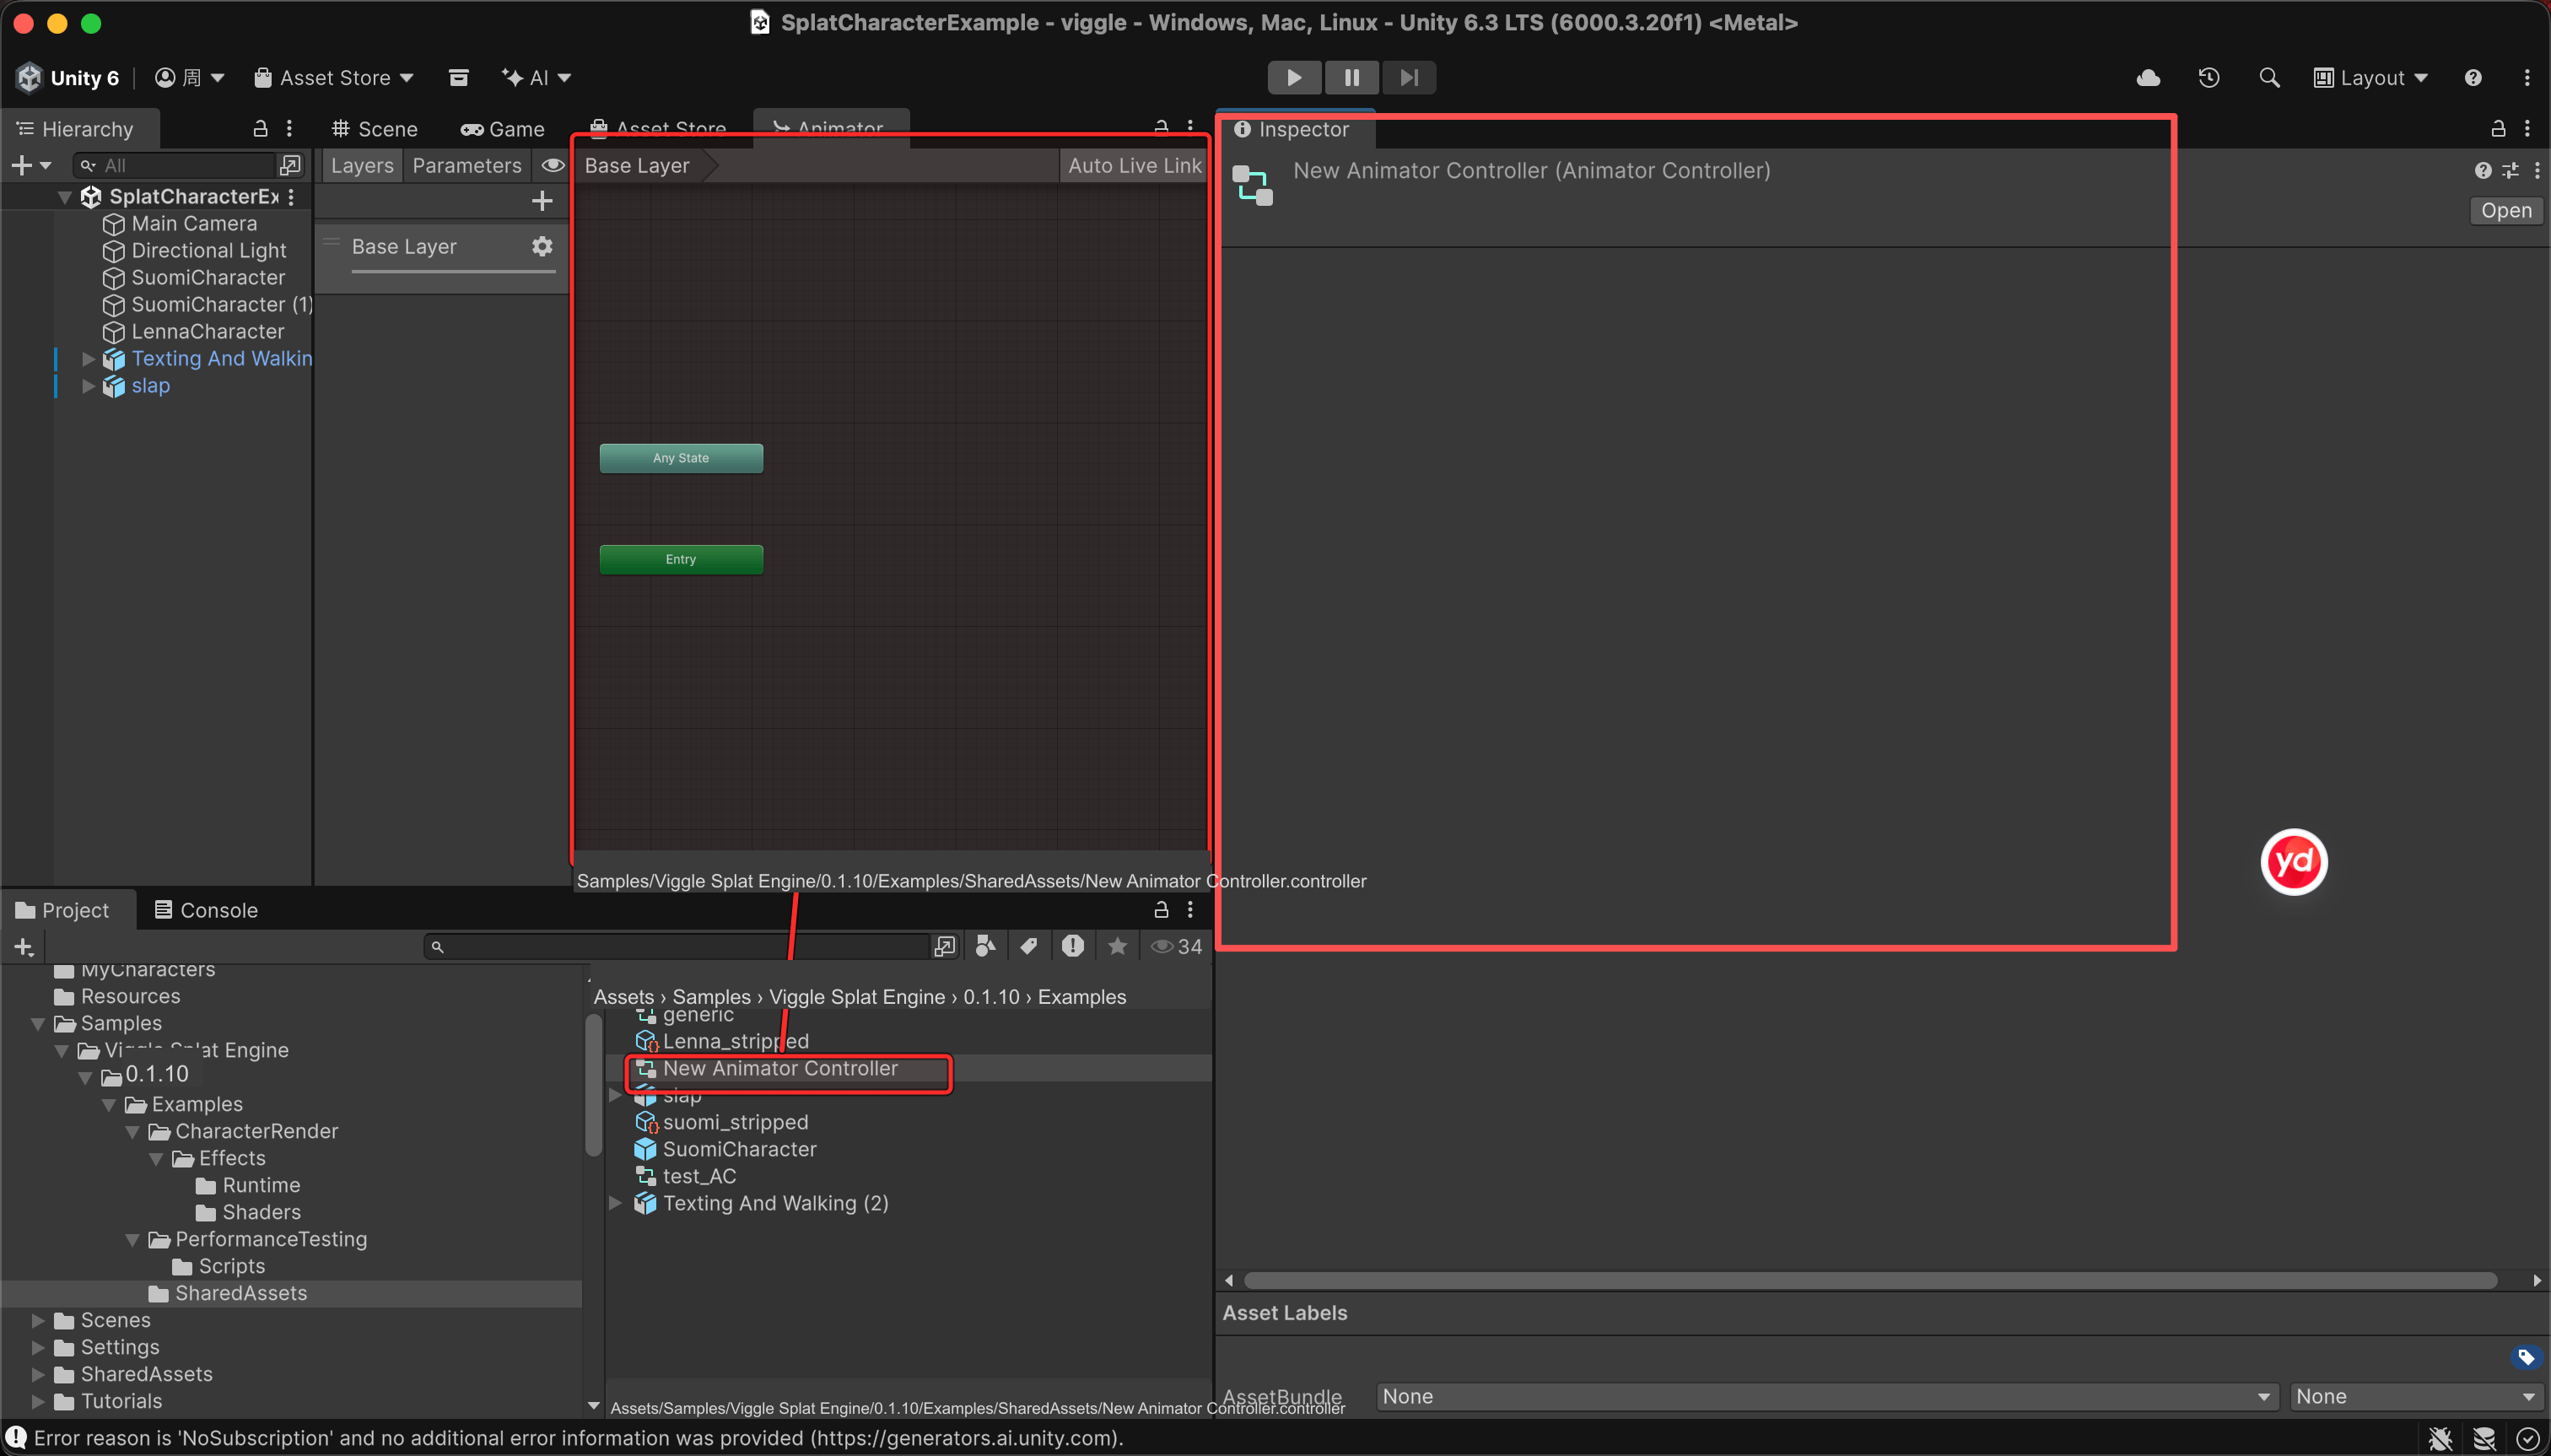Open the AI dropdown menu
This screenshot has height=1456, width=2551.
point(536,78)
